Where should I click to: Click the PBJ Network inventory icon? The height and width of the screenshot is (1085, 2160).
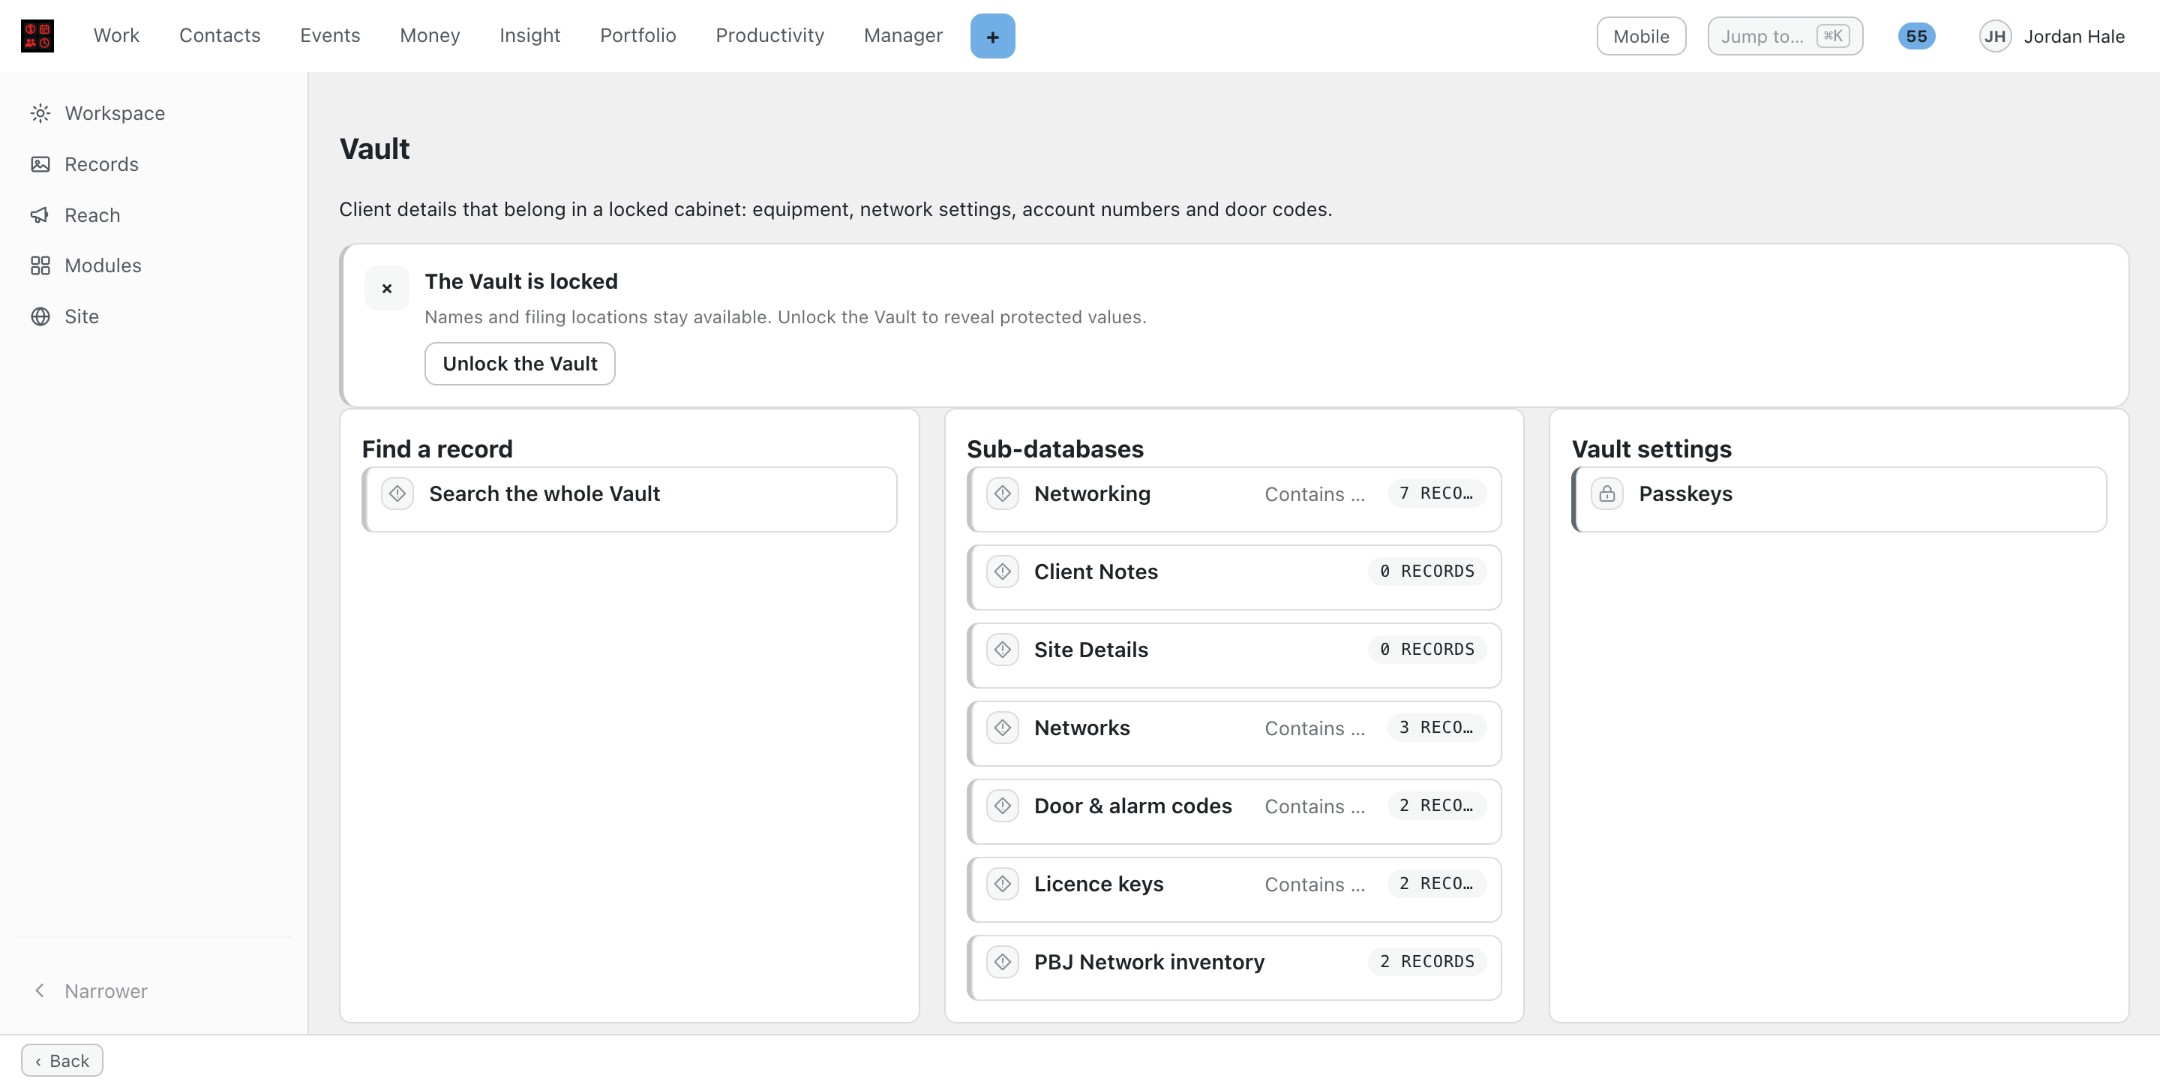[1002, 962]
